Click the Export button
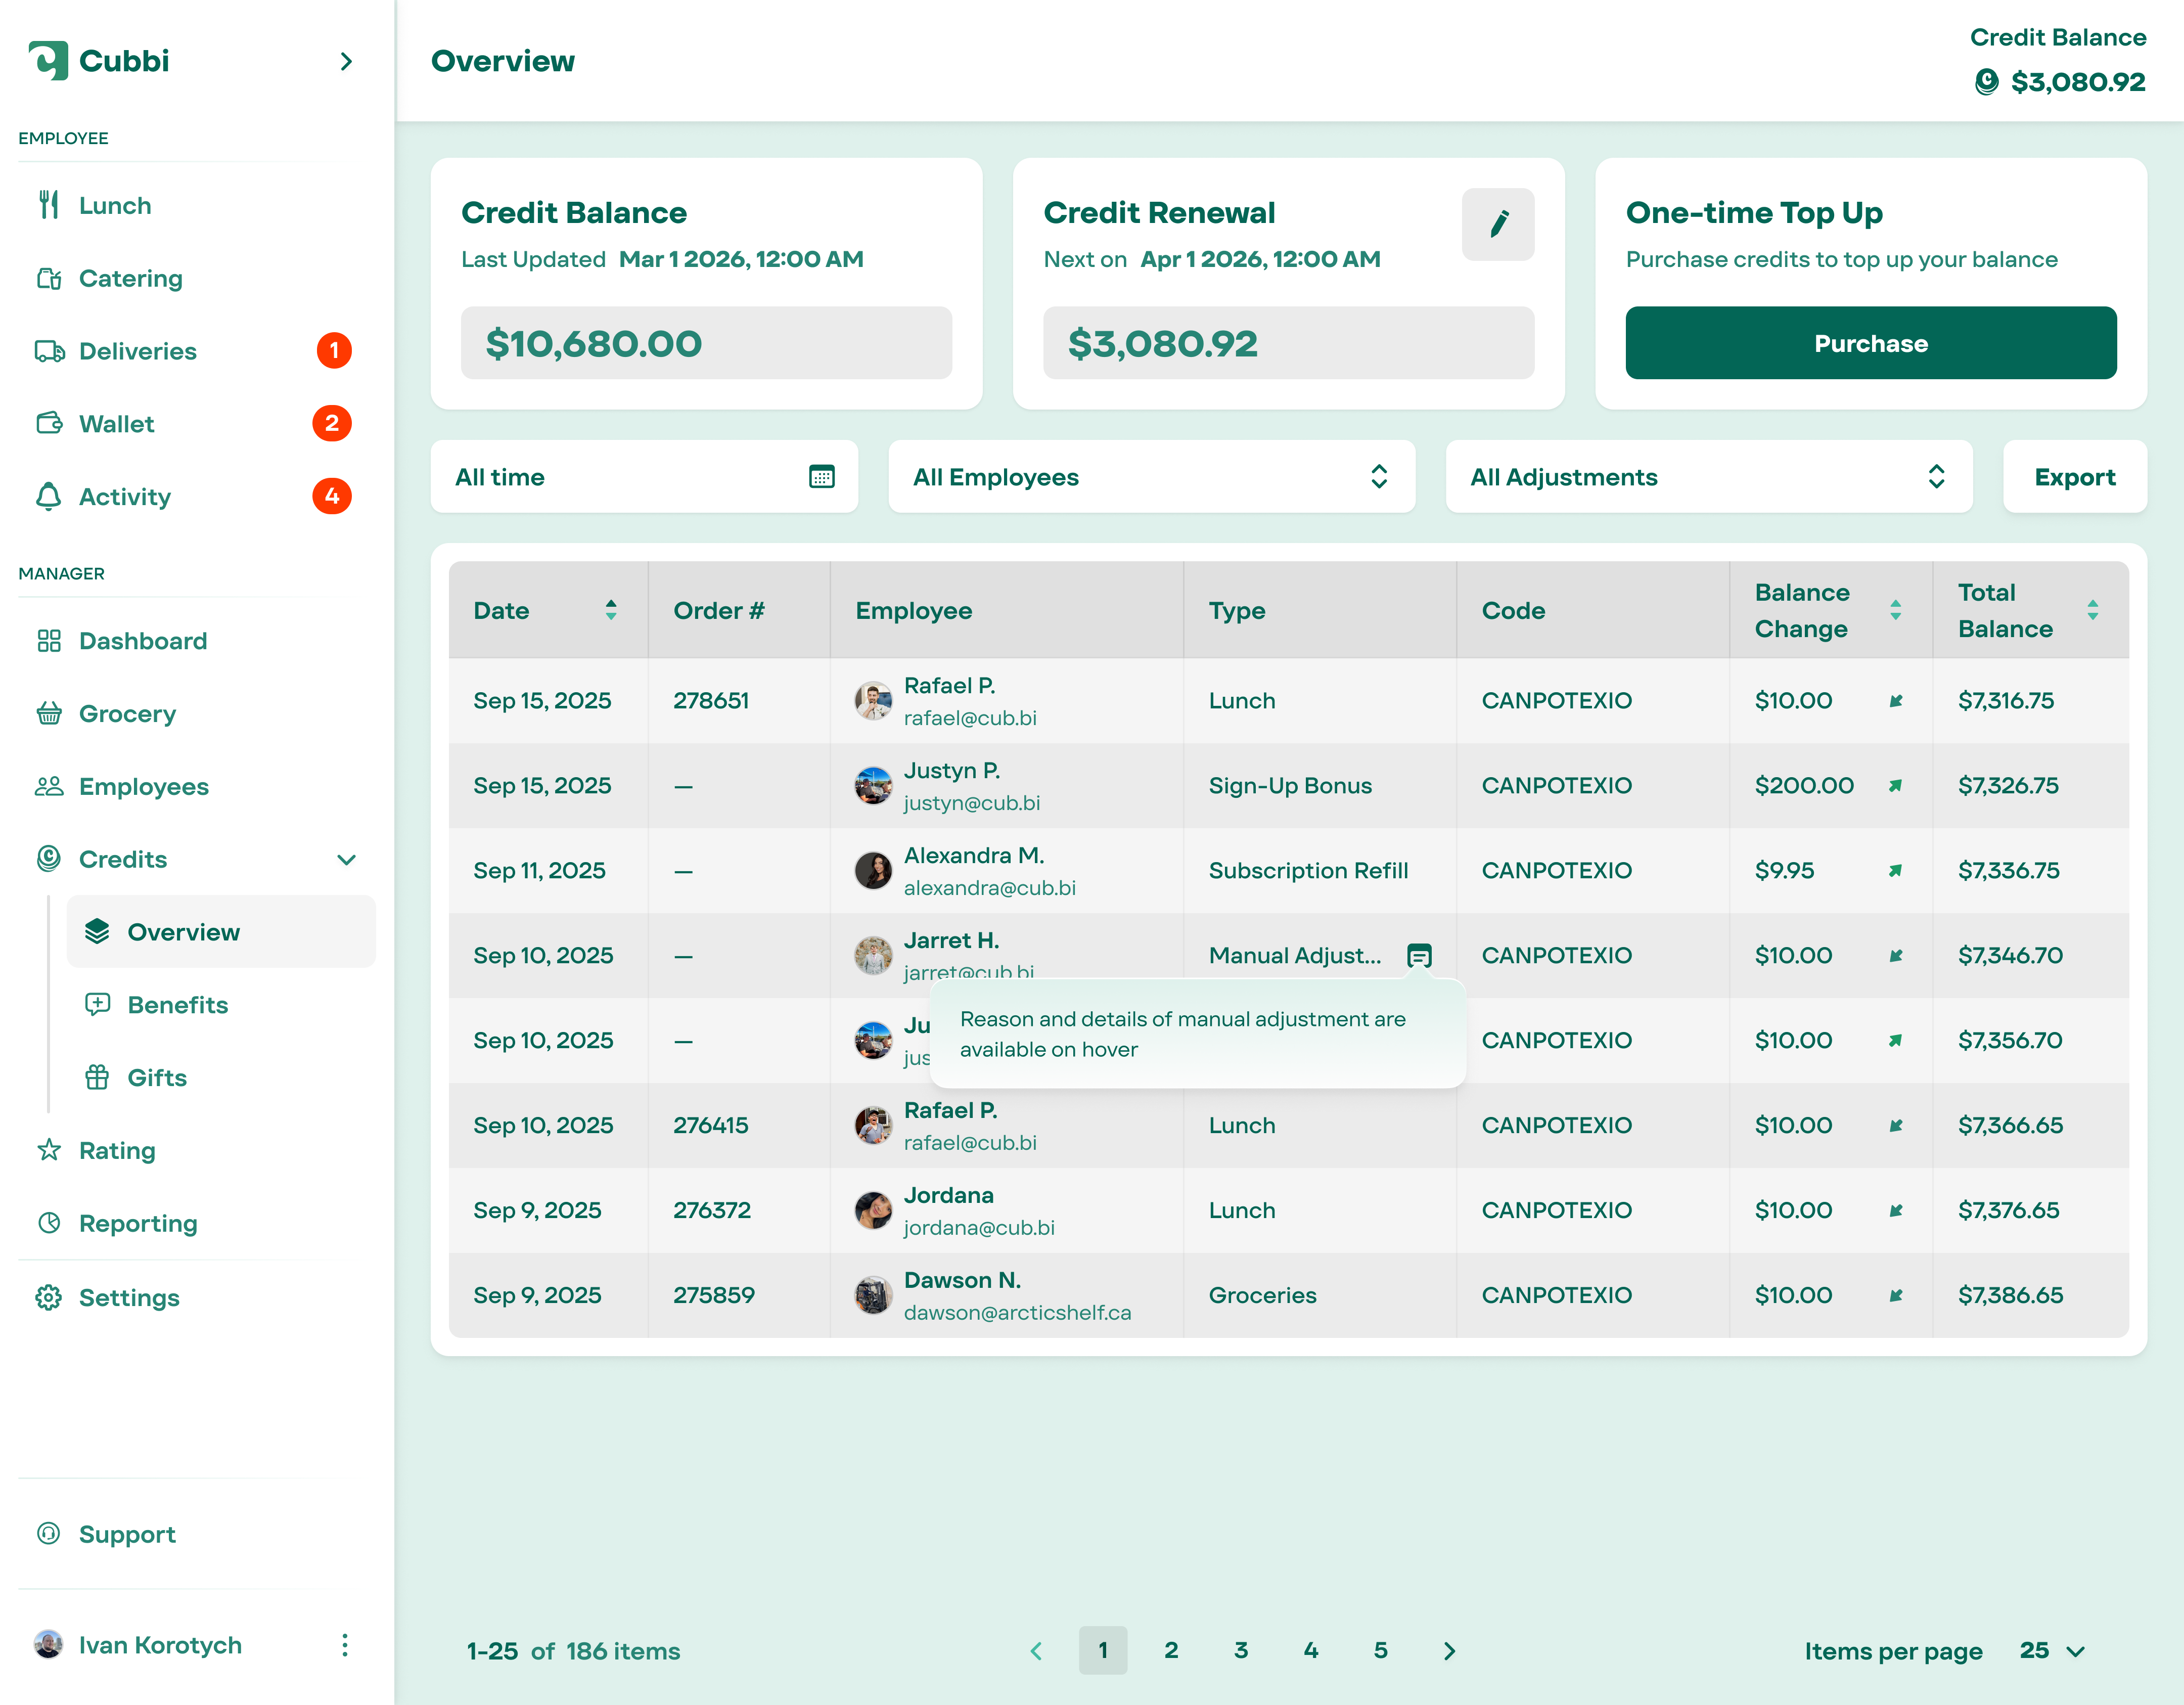Image resolution: width=2184 pixels, height=1705 pixels. [x=2075, y=477]
